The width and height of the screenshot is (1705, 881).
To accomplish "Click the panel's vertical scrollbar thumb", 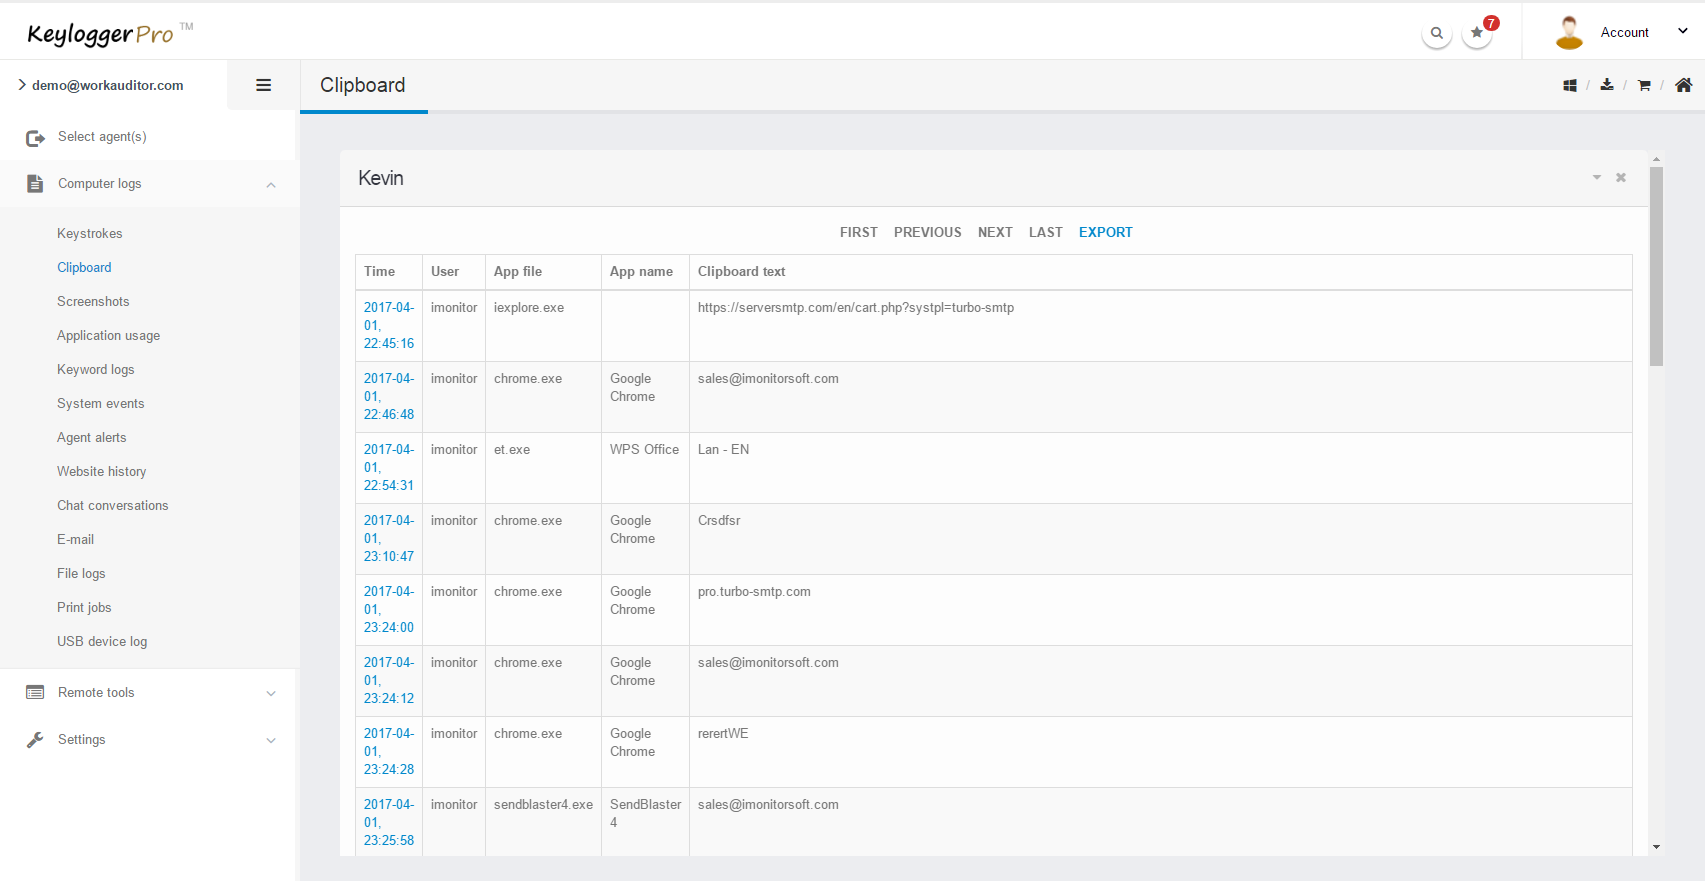I will pos(1656,265).
